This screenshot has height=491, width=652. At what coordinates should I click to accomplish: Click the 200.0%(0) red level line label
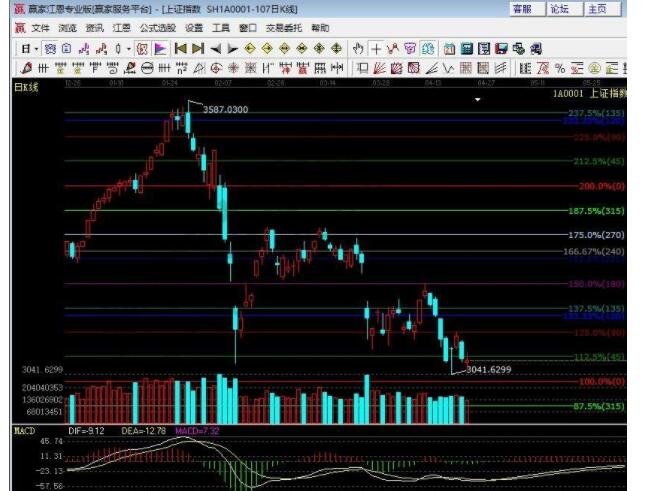602,186
